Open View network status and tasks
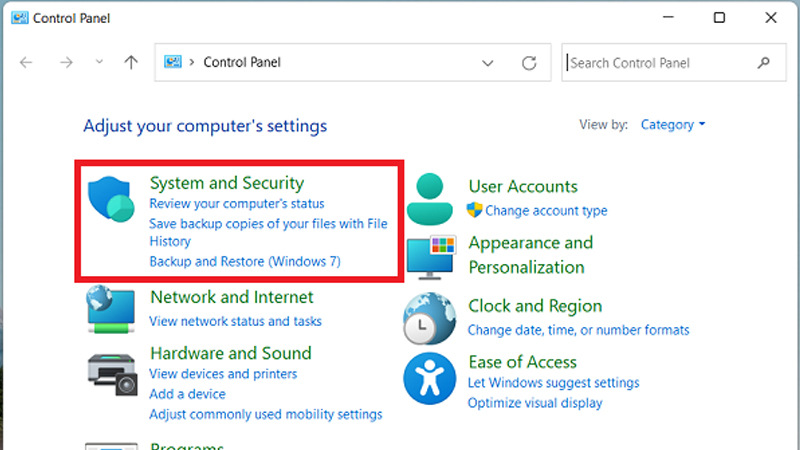Image resolution: width=800 pixels, height=450 pixels. [x=235, y=321]
